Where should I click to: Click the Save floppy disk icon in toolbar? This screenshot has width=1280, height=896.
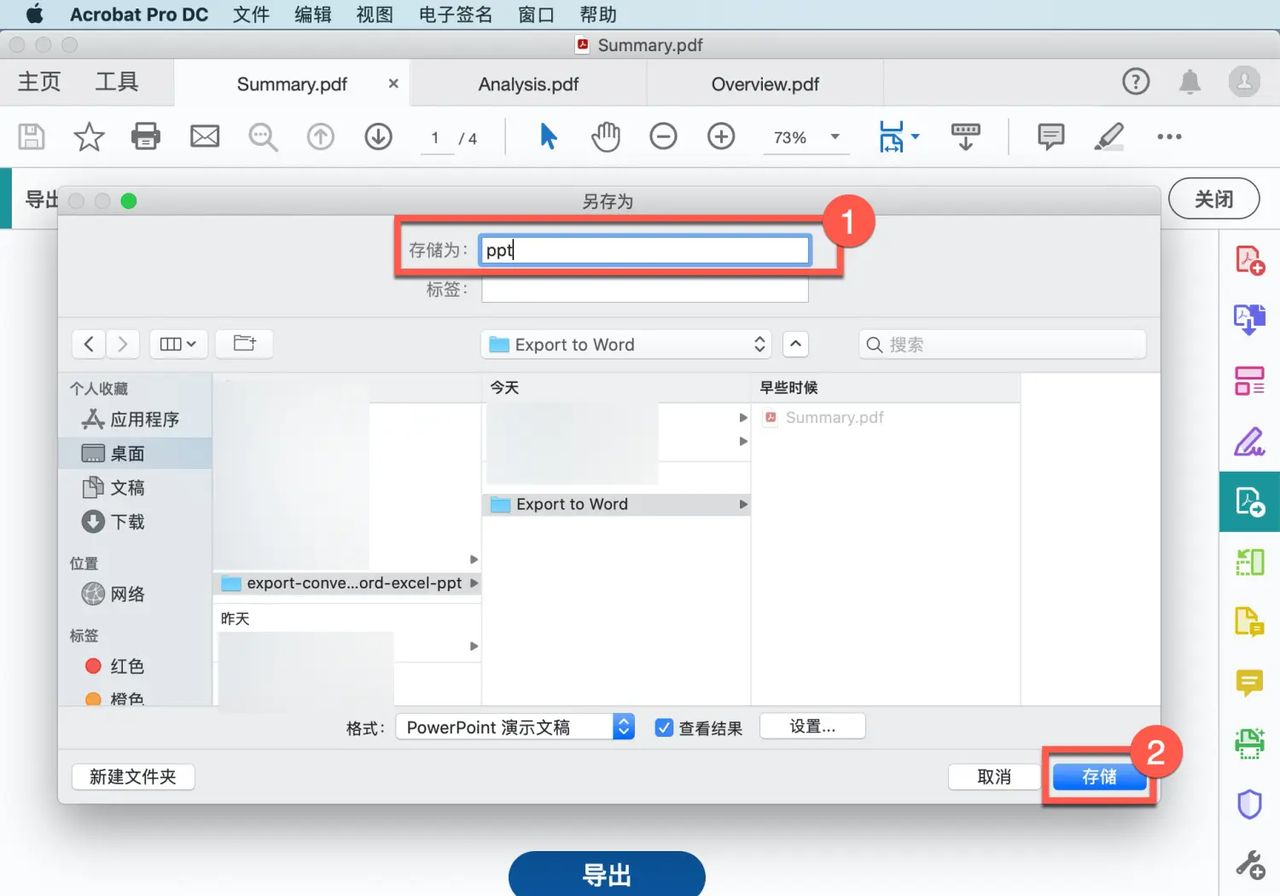coord(32,137)
